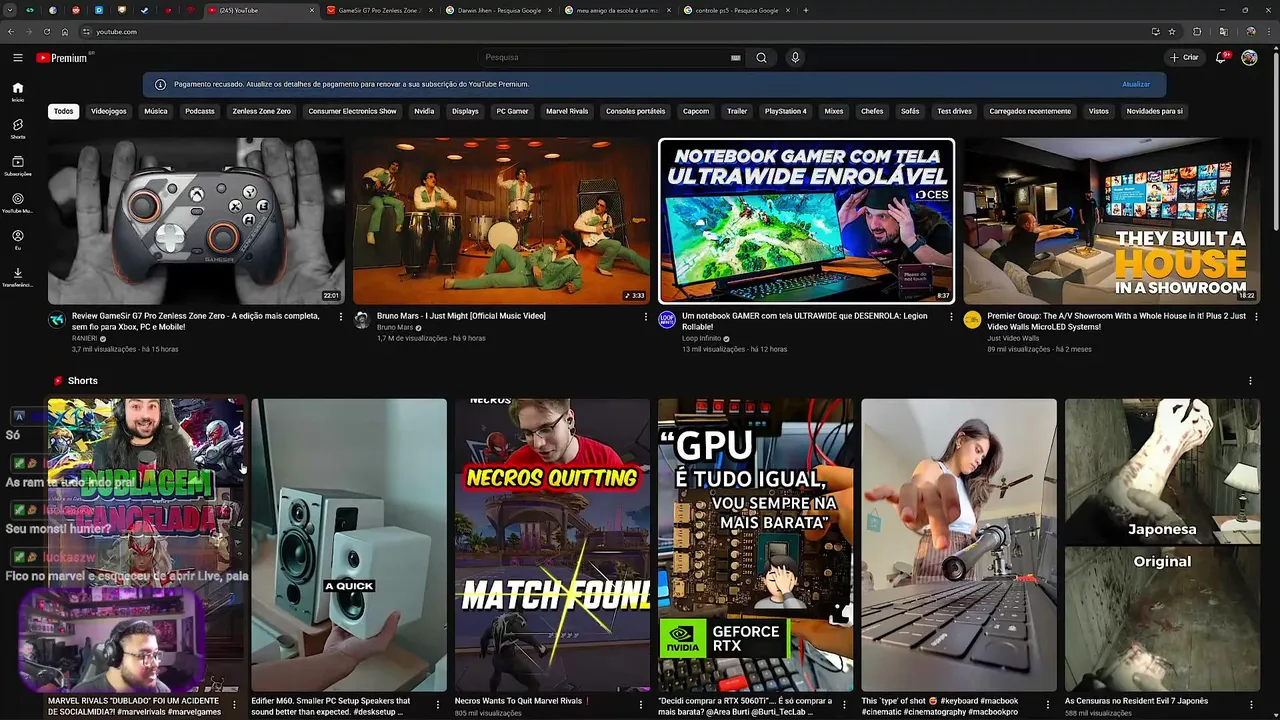The height and width of the screenshot is (720, 1280).
Task: Select the Videojogos filter chip
Action: point(109,111)
